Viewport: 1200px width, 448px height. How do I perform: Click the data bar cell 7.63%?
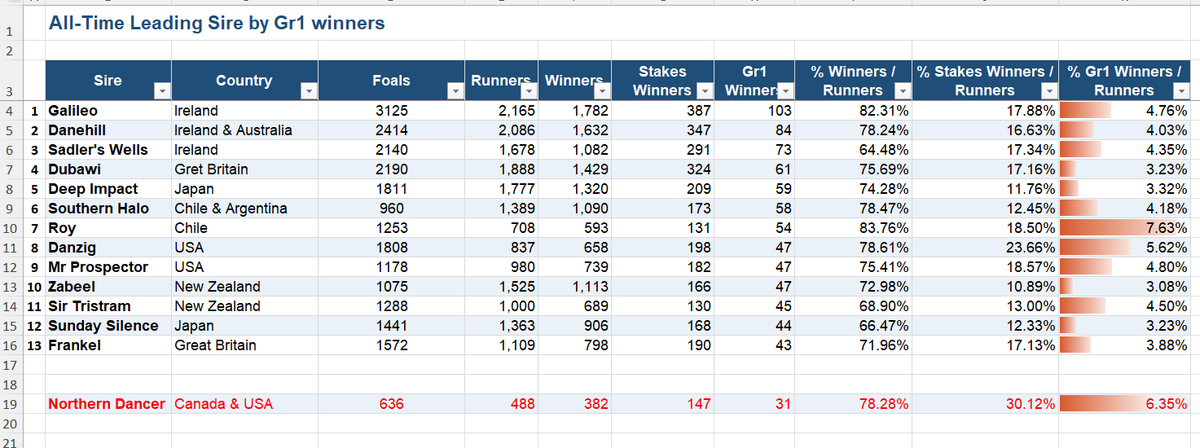point(1125,228)
